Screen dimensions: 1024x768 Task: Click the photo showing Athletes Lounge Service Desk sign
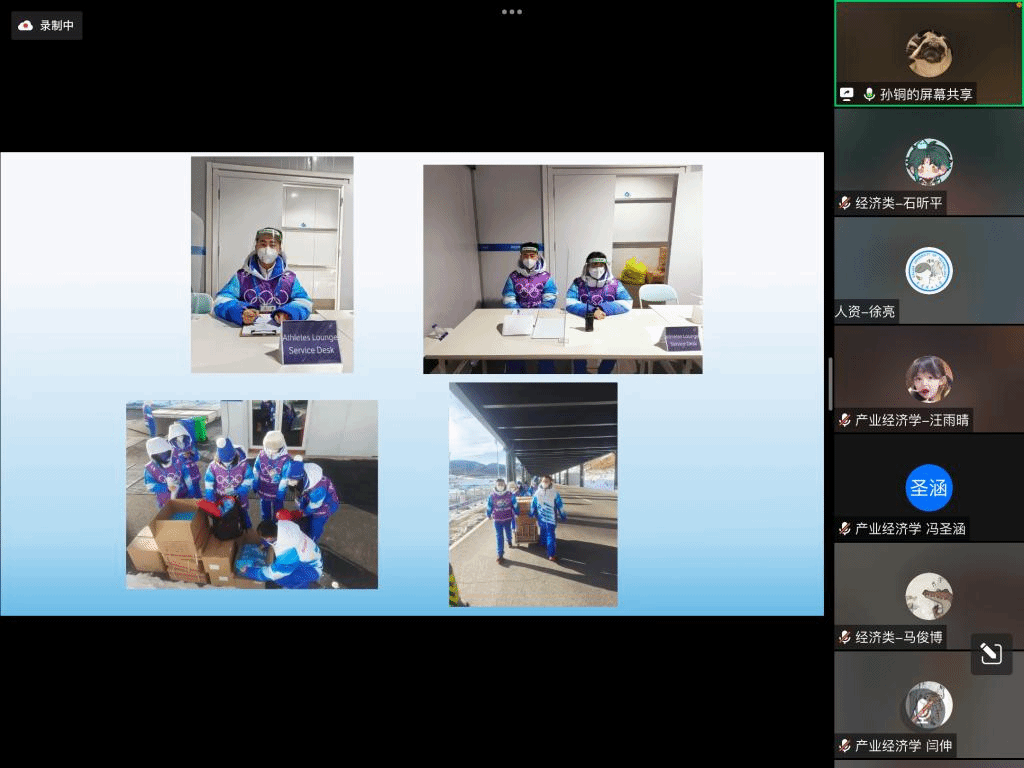pos(272,264)
